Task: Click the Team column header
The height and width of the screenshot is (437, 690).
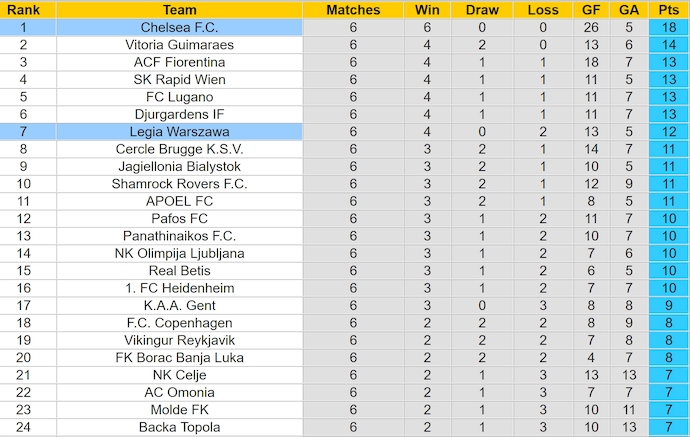Action: coord(180,10)
